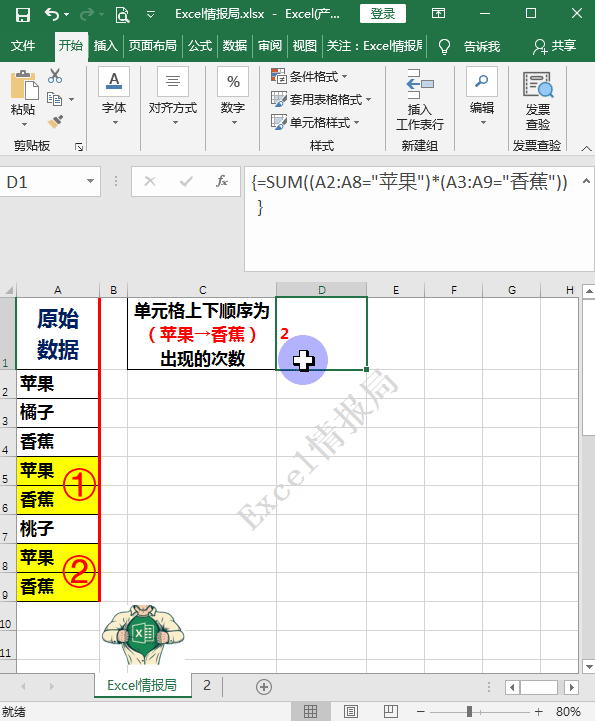
Task: Click the Save icon in title bar
Action: pyautogui.click(x=23, y=15)
